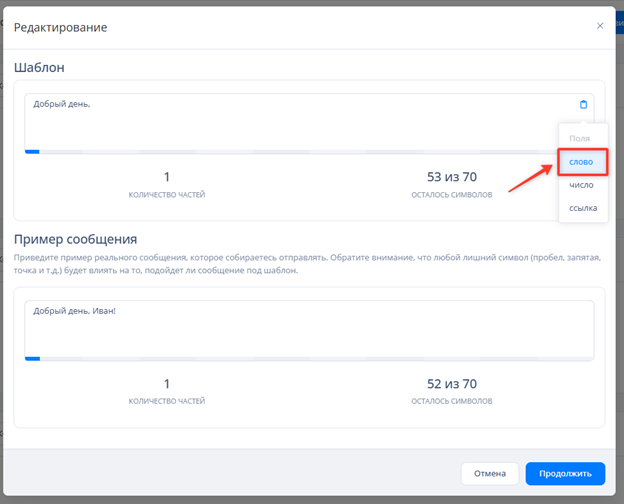Close the Редактирование dialog with the X

[600, 26]
